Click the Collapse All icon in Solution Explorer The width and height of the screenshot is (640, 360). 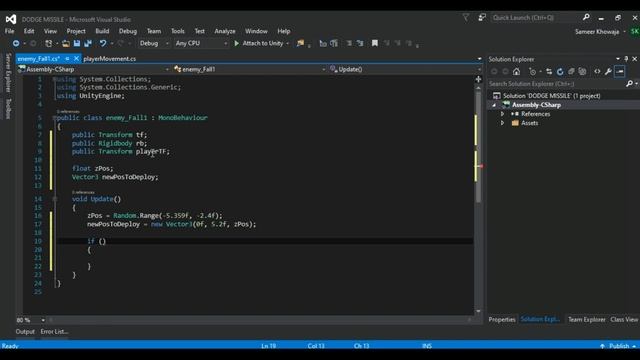(x=571, y=72)
